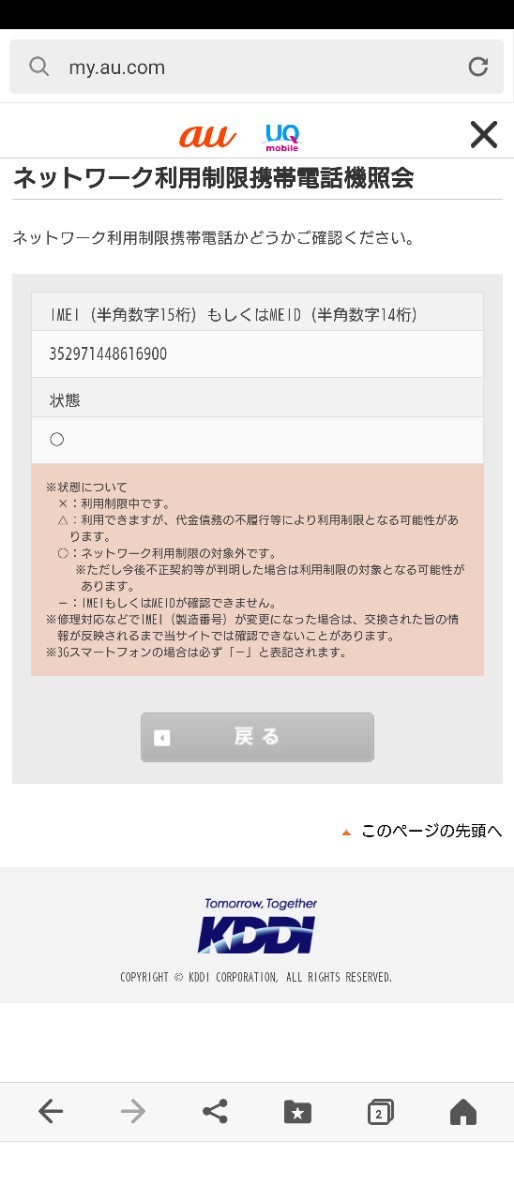Click the orange triangle page-top marker
Viewport: 514px width, 1200px height.
coord(346,831)
